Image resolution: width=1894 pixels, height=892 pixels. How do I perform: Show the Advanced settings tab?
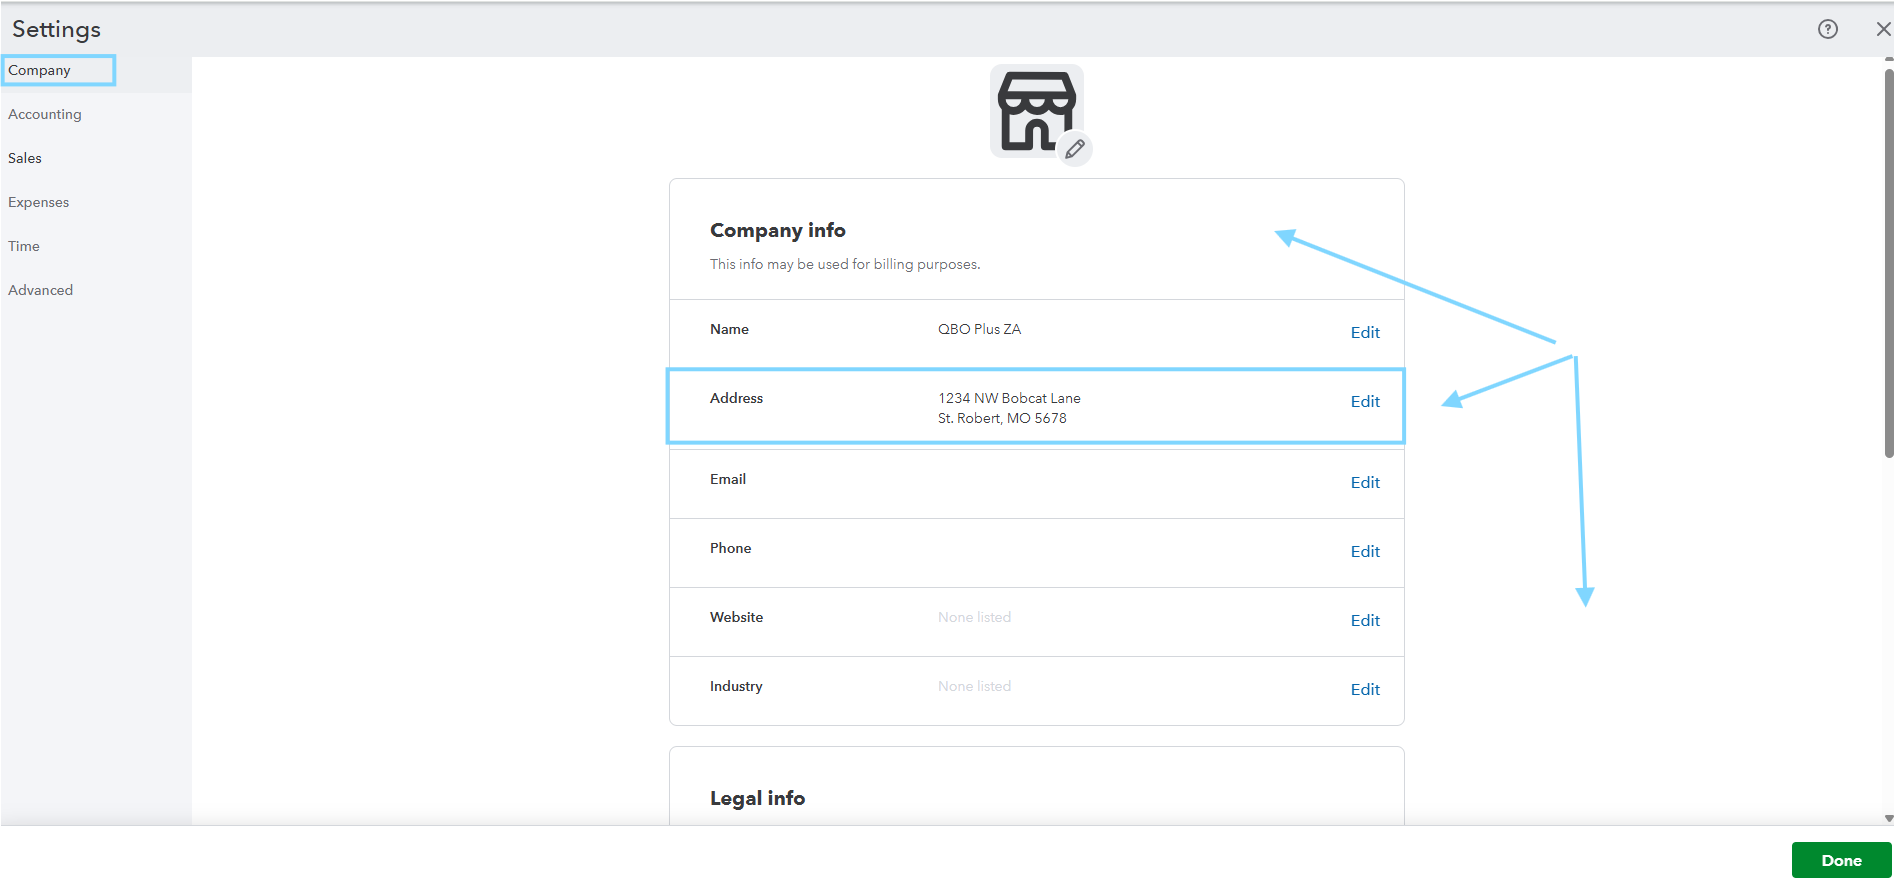pyautogui.click(x=41, y=290)
